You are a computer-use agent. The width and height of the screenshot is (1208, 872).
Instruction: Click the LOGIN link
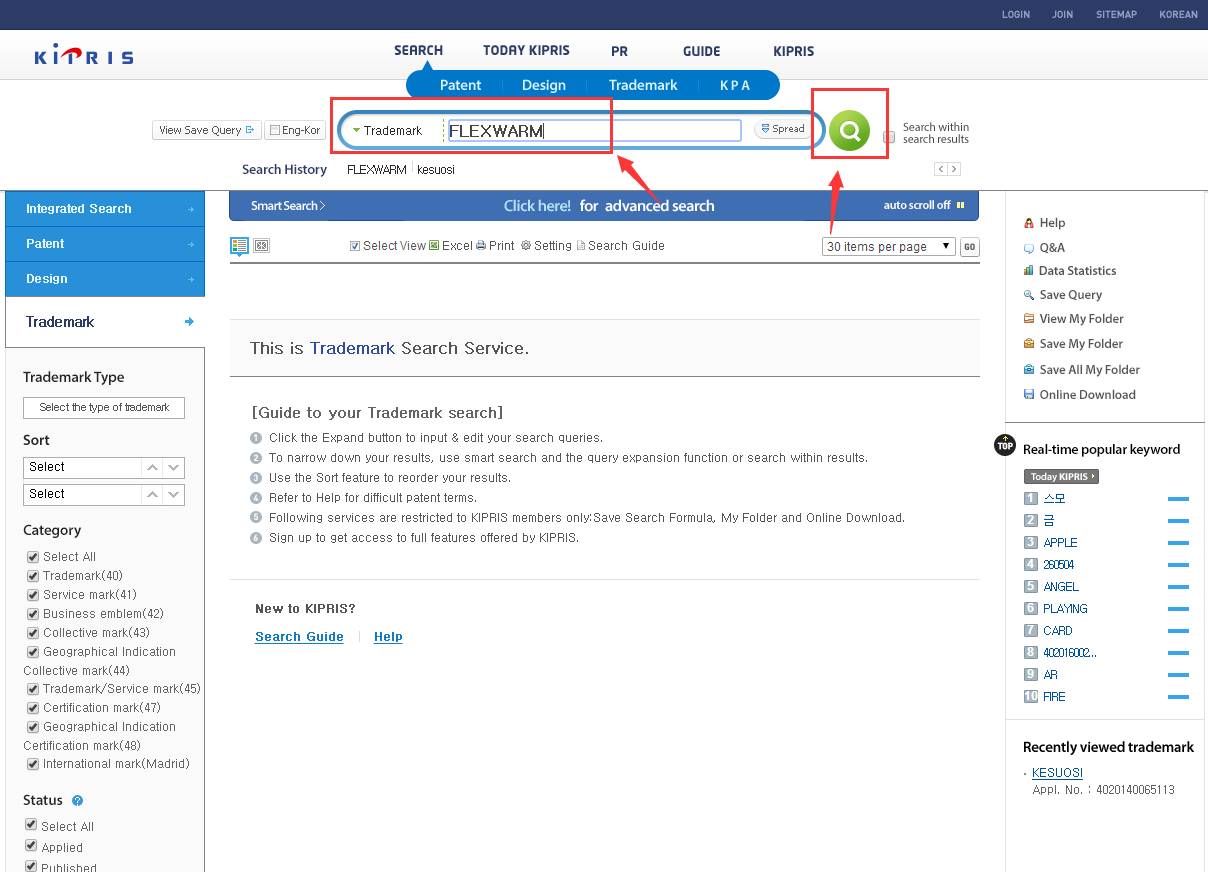[x=1016, y=14]
